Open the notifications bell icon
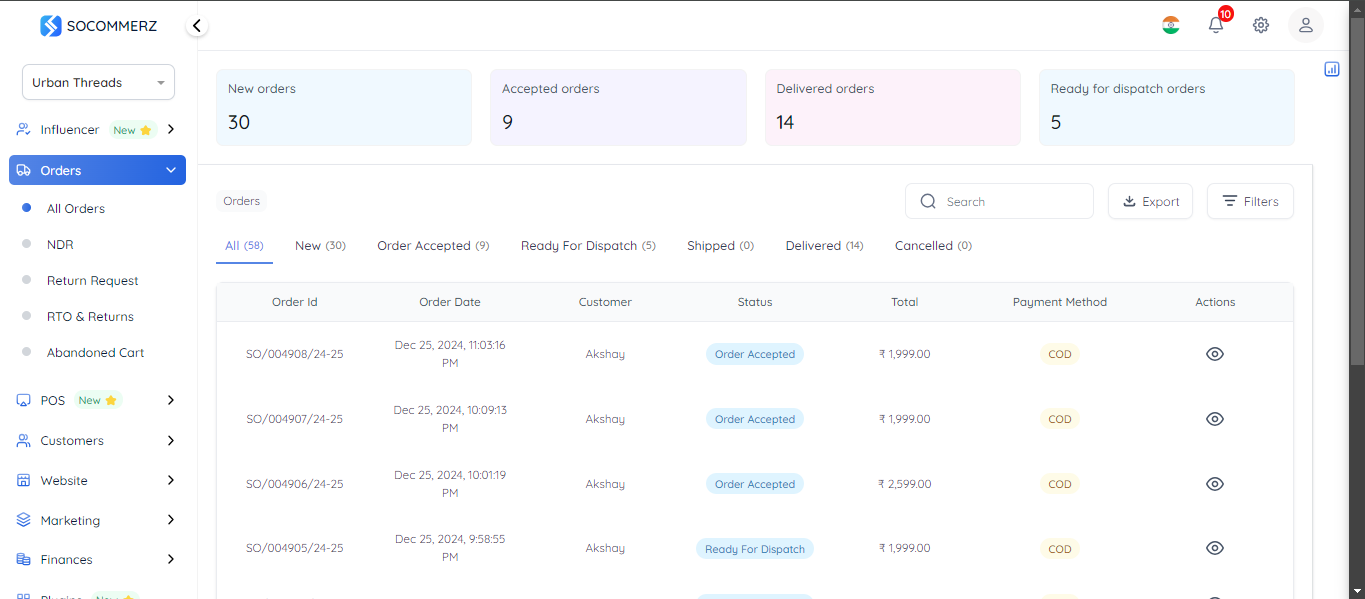The height and width of the screenshot is (599, 1365). pyautogui.click(x=1216, y=25)
